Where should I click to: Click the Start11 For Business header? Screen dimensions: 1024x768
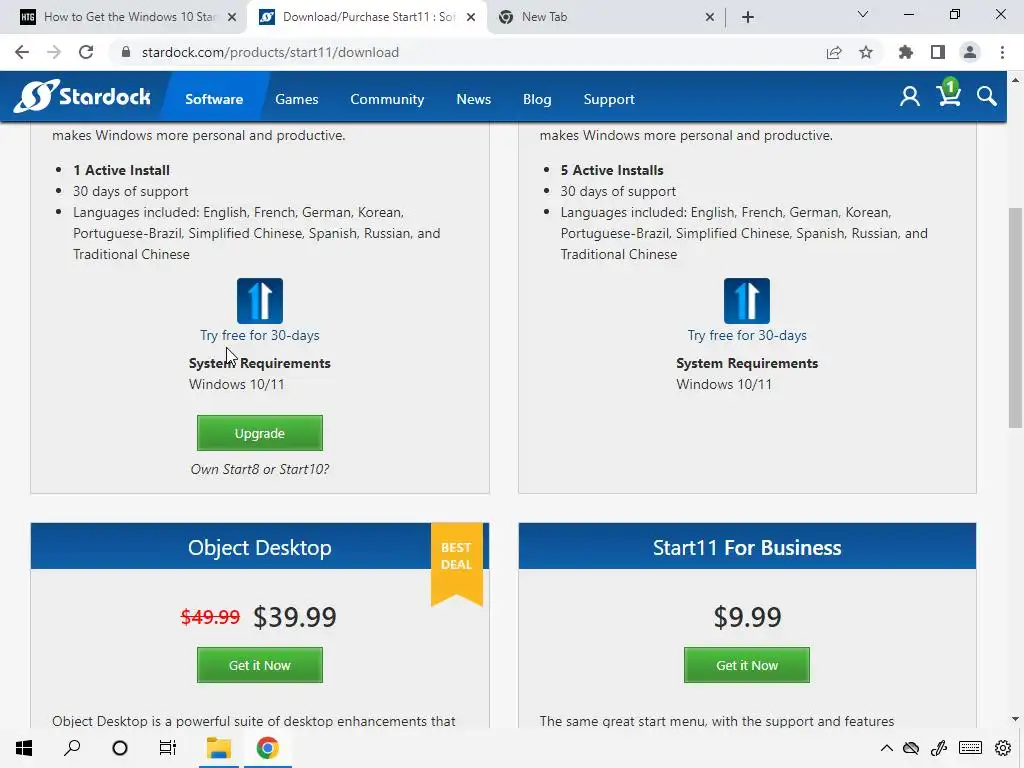(747, 546)
